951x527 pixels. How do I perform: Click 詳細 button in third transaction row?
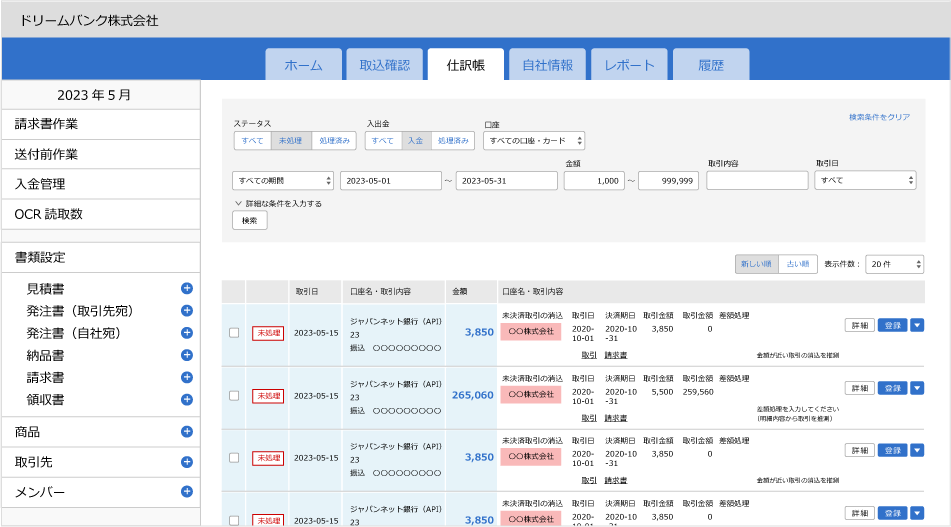click(859, 451)
